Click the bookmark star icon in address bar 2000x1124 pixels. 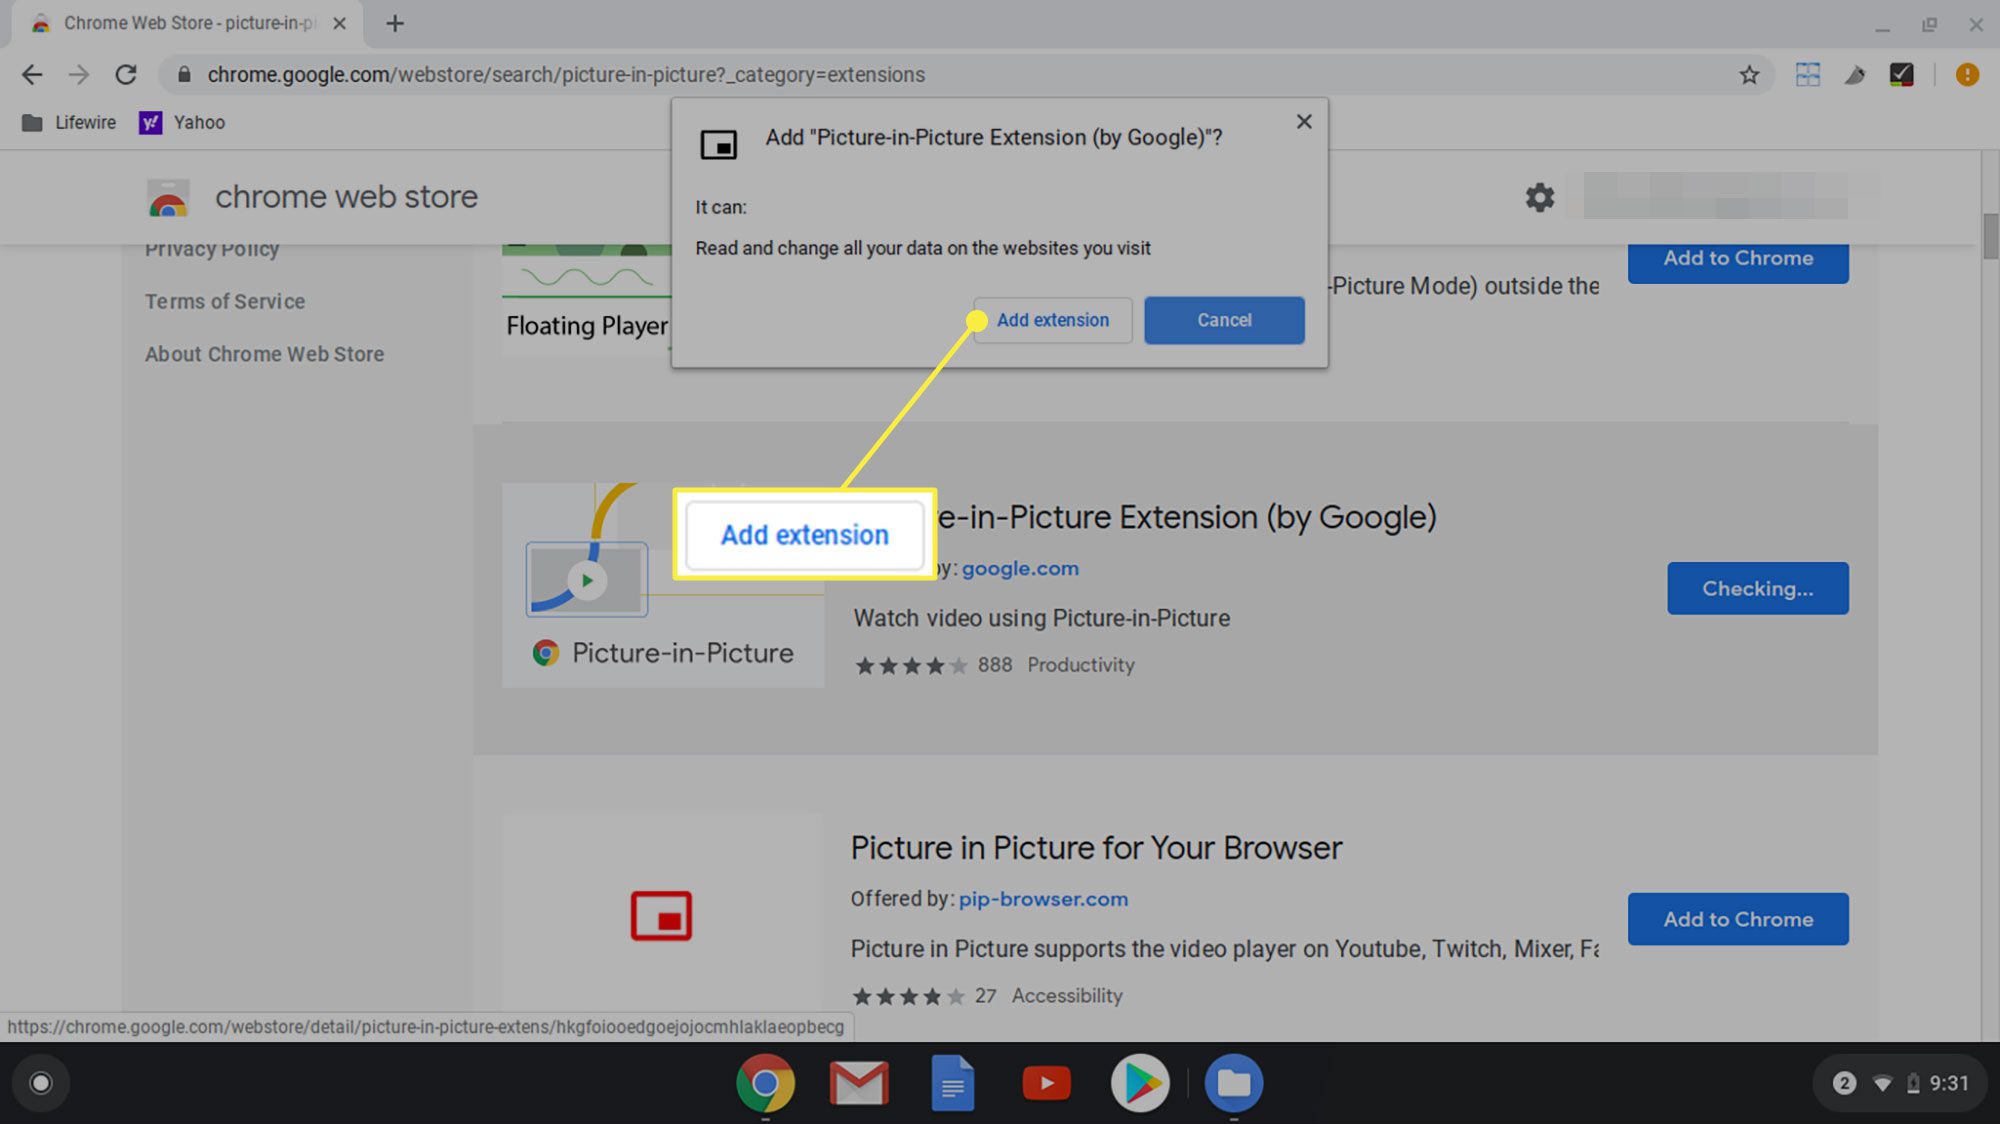(x=1749, y=74)
